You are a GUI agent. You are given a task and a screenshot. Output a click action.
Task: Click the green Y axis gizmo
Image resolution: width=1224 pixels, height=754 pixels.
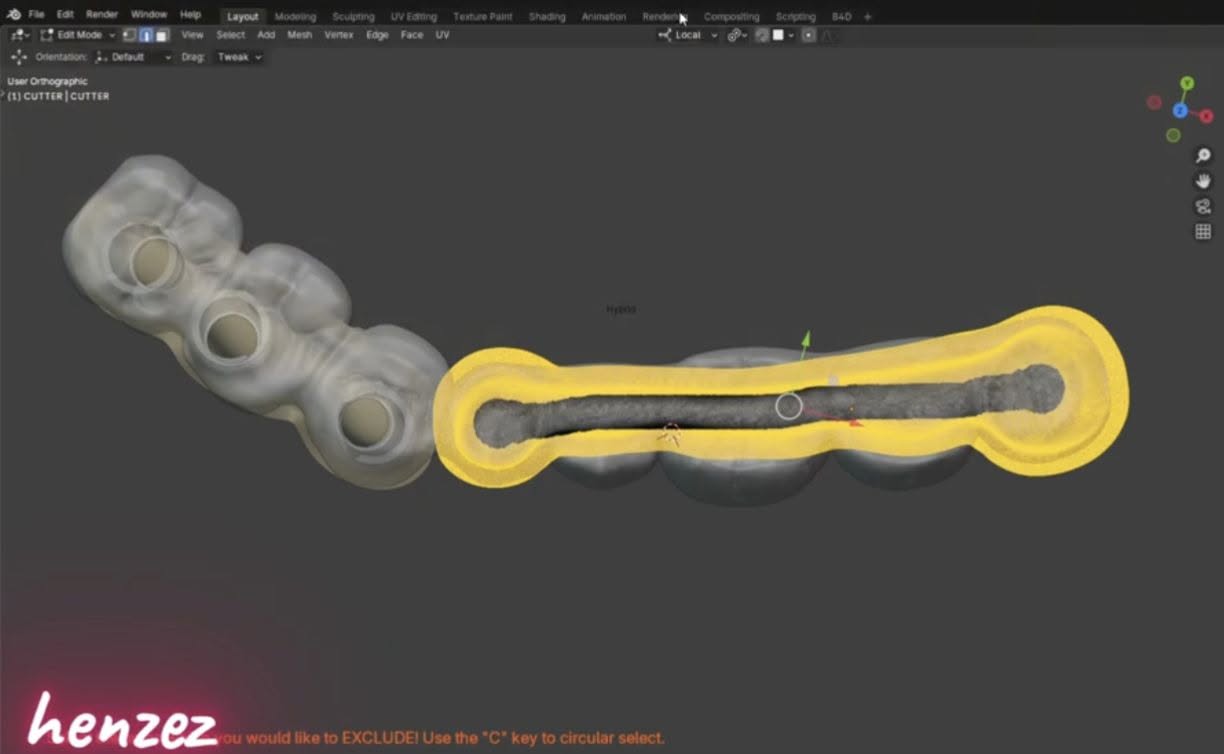(x=1186, y=83)
